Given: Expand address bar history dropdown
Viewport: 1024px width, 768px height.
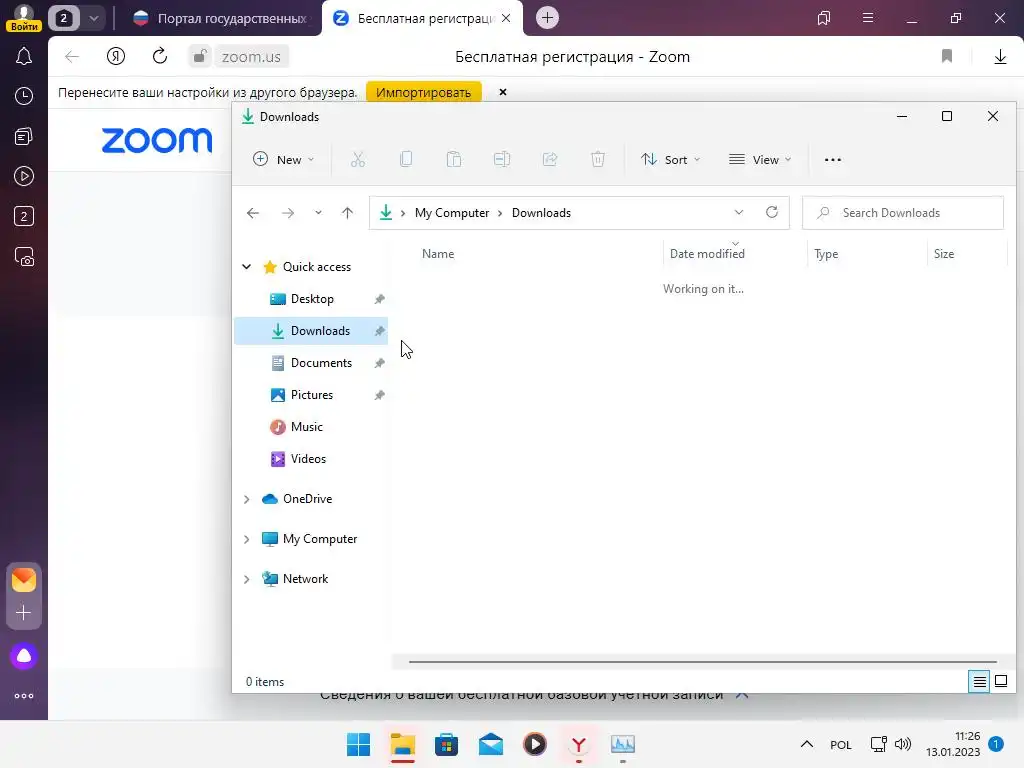Looking at the screenshot, I should [x=739, y=212].
